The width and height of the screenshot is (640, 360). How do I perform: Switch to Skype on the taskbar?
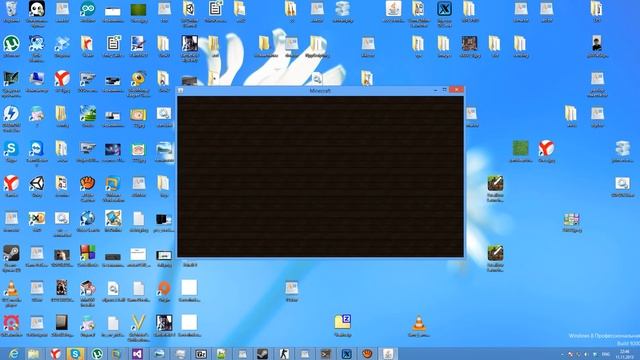pyautogui.click(x=75, y=354)
